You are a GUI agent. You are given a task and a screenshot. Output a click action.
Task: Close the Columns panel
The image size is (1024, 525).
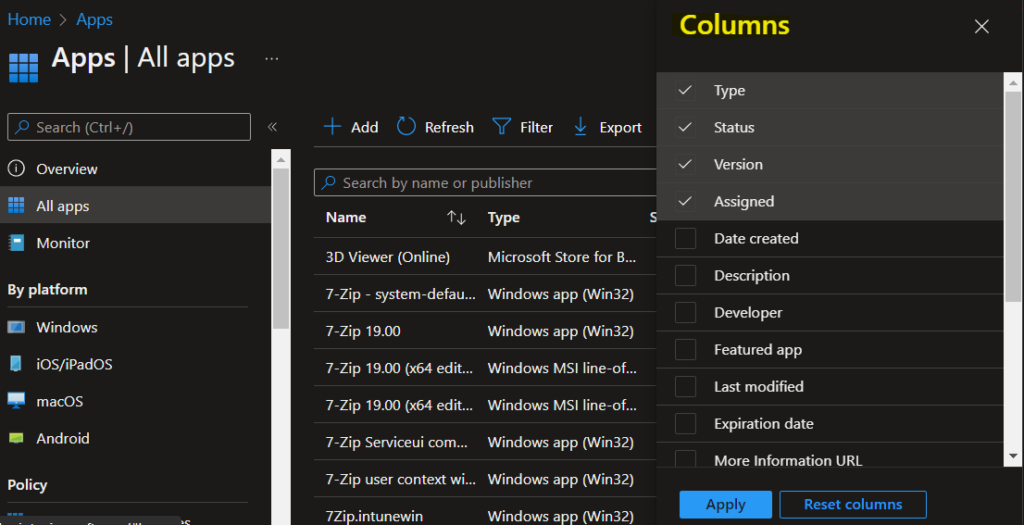click(x=982, y=27)
